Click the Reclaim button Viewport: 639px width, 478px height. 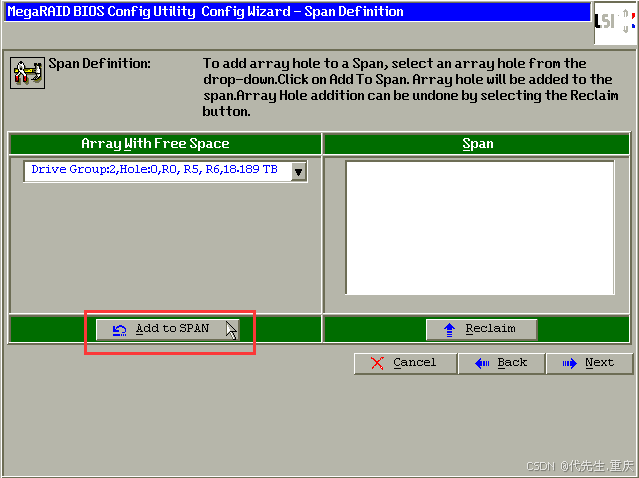(x=481, y=329)
